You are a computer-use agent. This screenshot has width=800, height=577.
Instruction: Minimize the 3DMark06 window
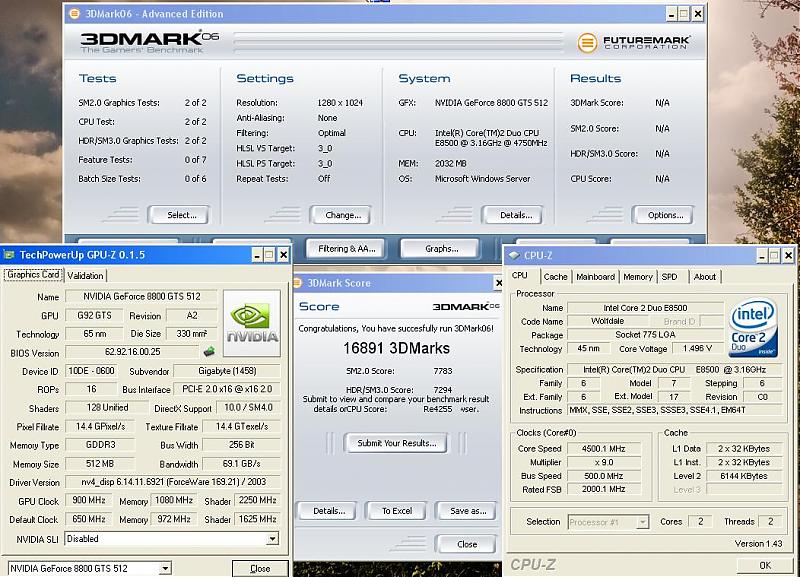pos(671,14)
